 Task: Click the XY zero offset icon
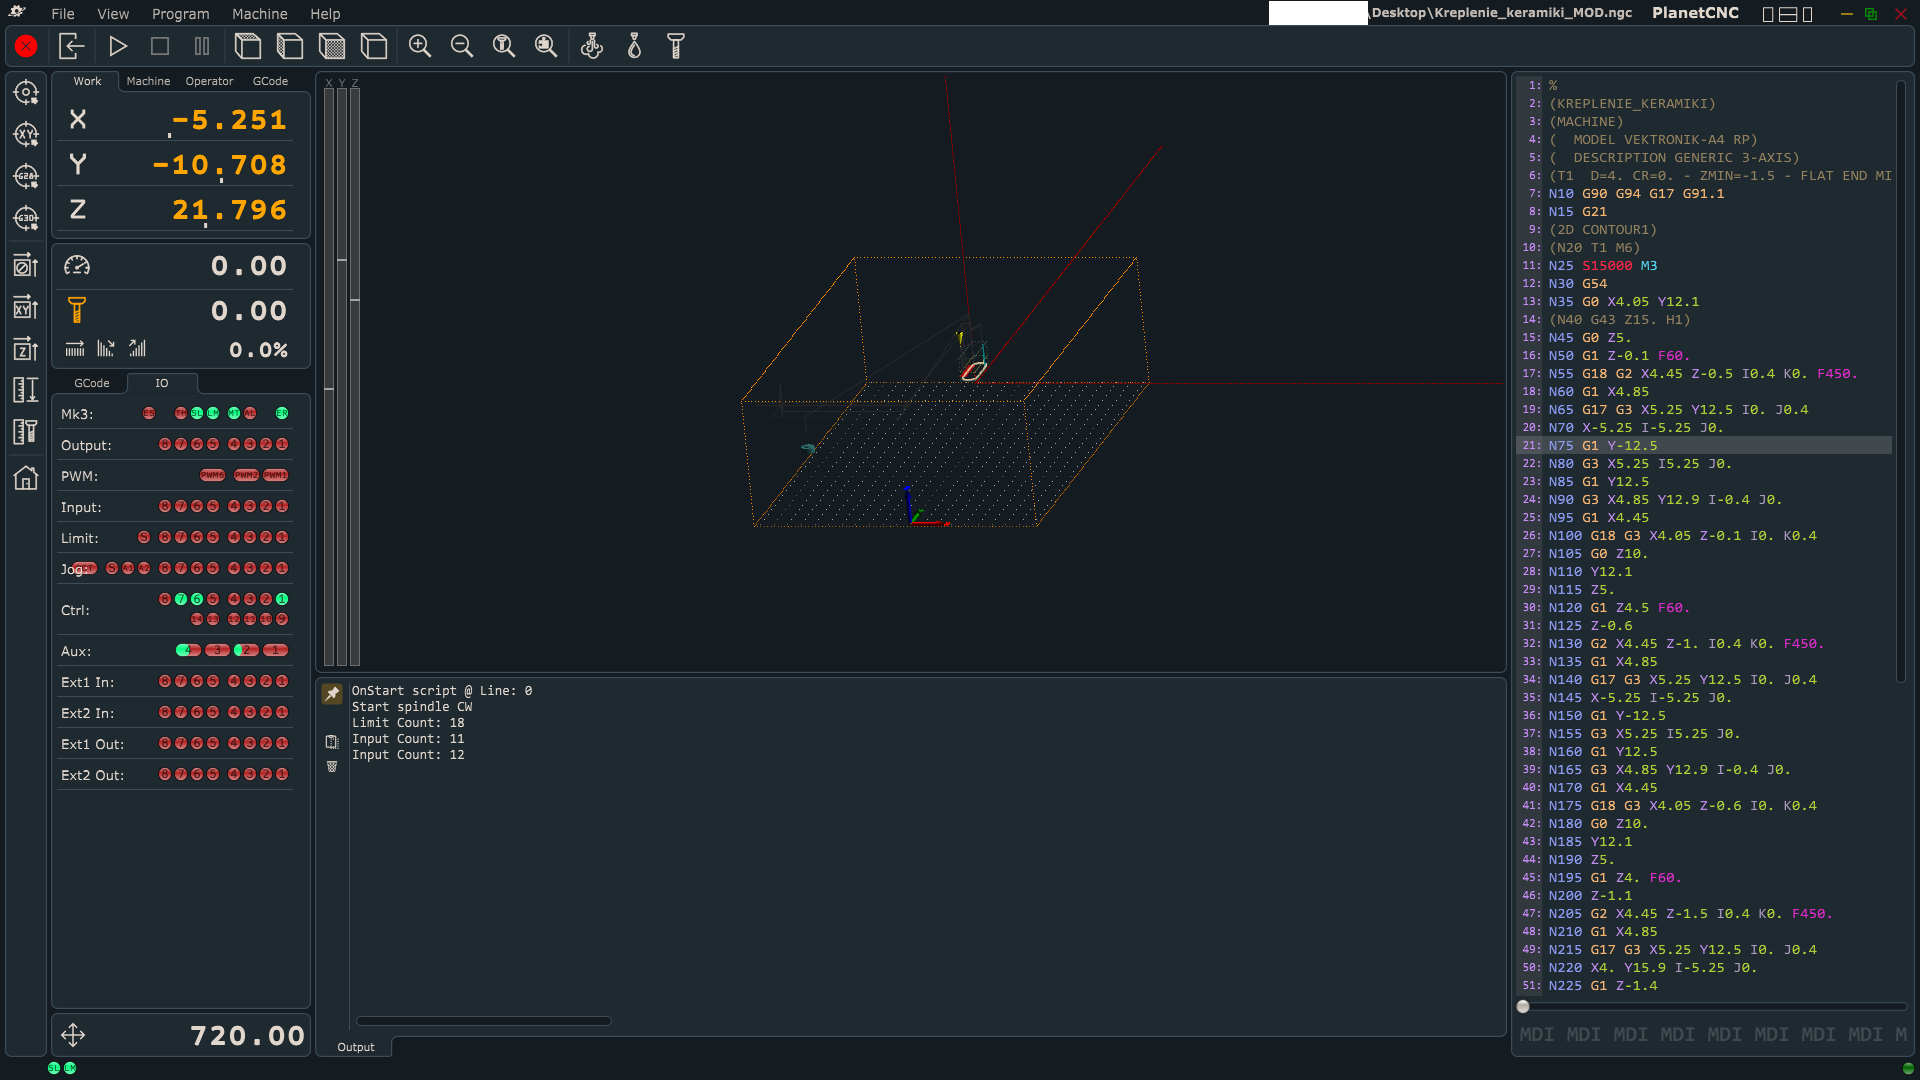(26, 307)
